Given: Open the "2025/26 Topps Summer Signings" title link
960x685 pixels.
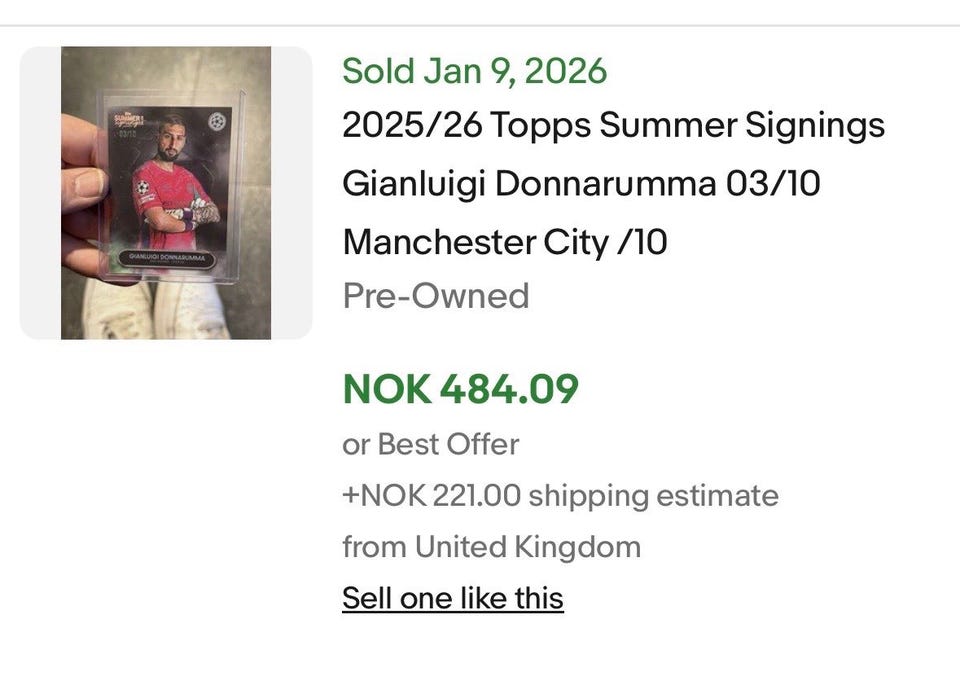Looking at the screenshot, I should [613, 126].
